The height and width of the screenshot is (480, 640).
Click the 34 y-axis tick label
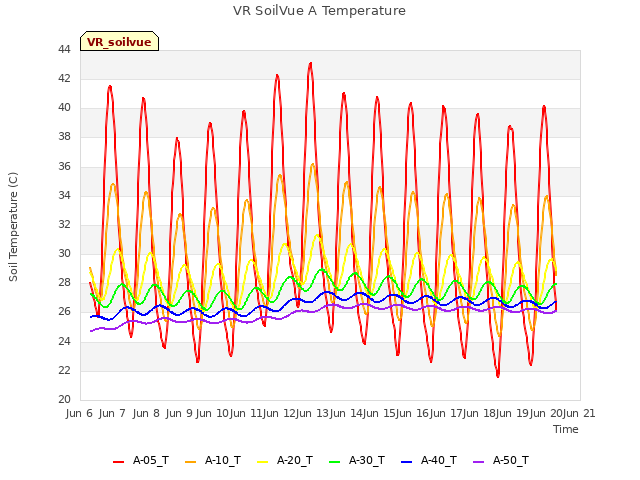[x=64, y=195]
